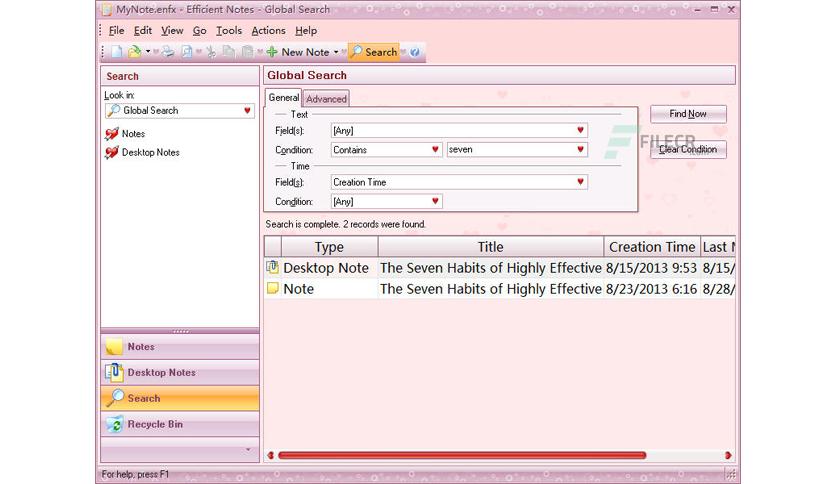
Task: Open the Go menu
Action: click(x=199, y=30)
